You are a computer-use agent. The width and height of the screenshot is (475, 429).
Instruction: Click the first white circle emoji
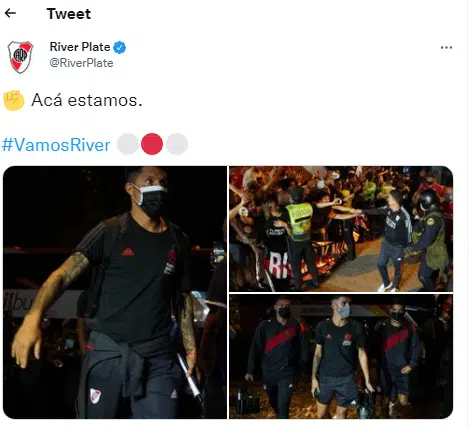click(128, 144)
